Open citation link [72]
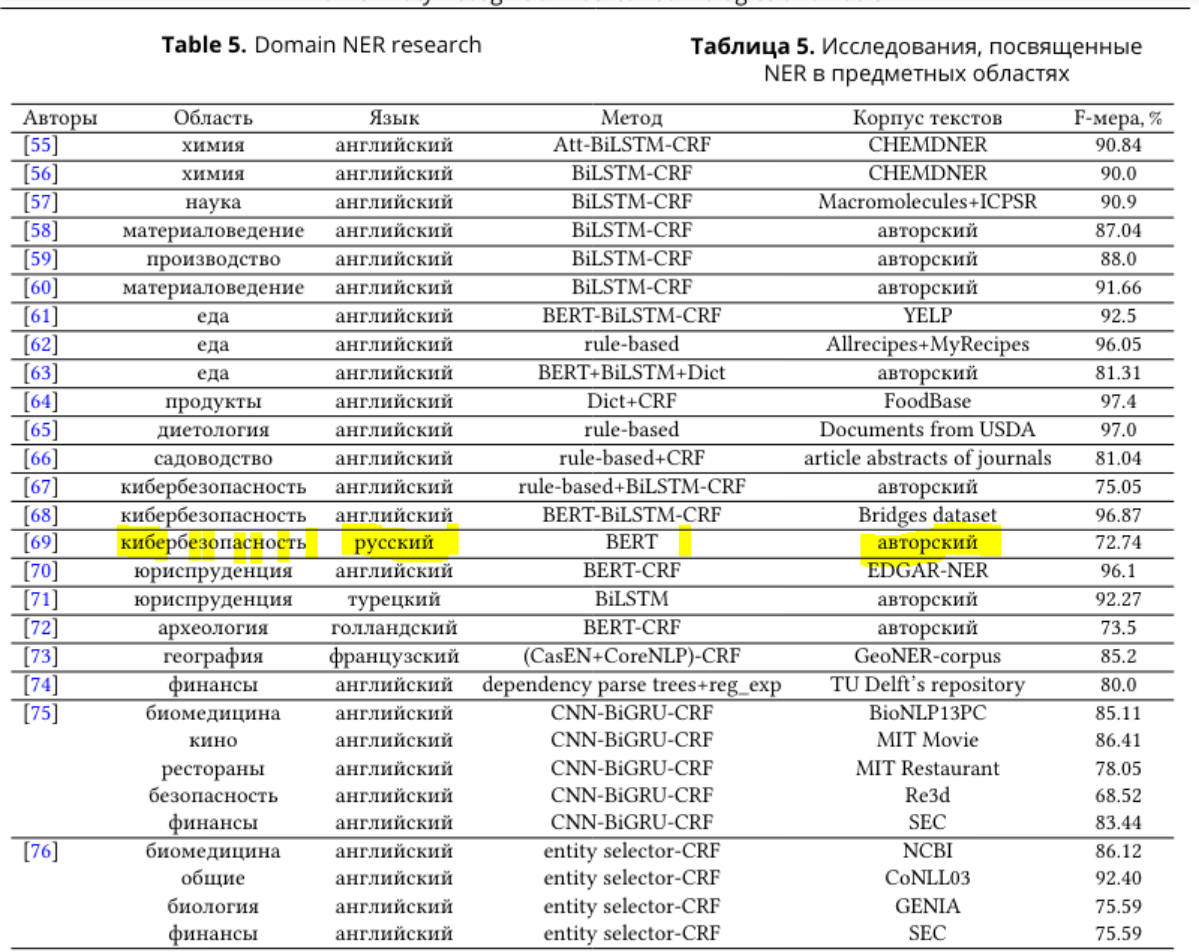Image resolution: width=1199 pixels, height=952 pixels. pos(41,628)
